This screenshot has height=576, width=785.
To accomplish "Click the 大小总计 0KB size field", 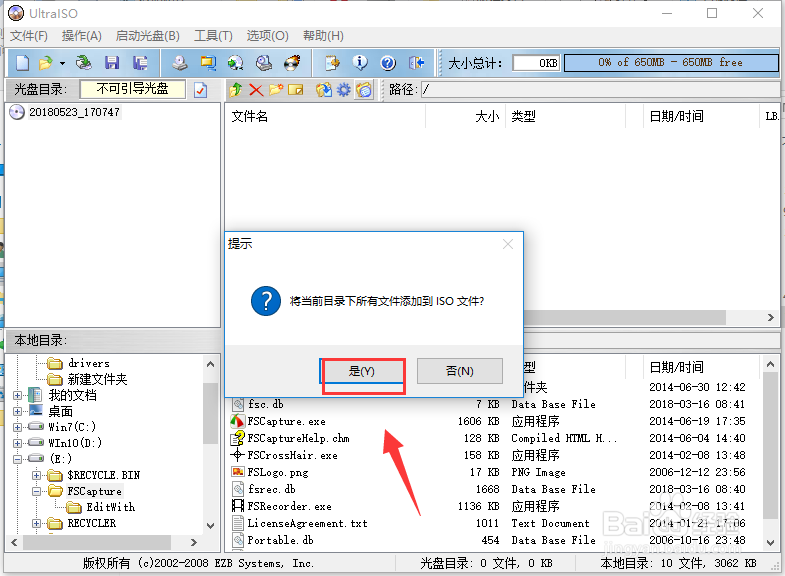I will click(536, 63).
